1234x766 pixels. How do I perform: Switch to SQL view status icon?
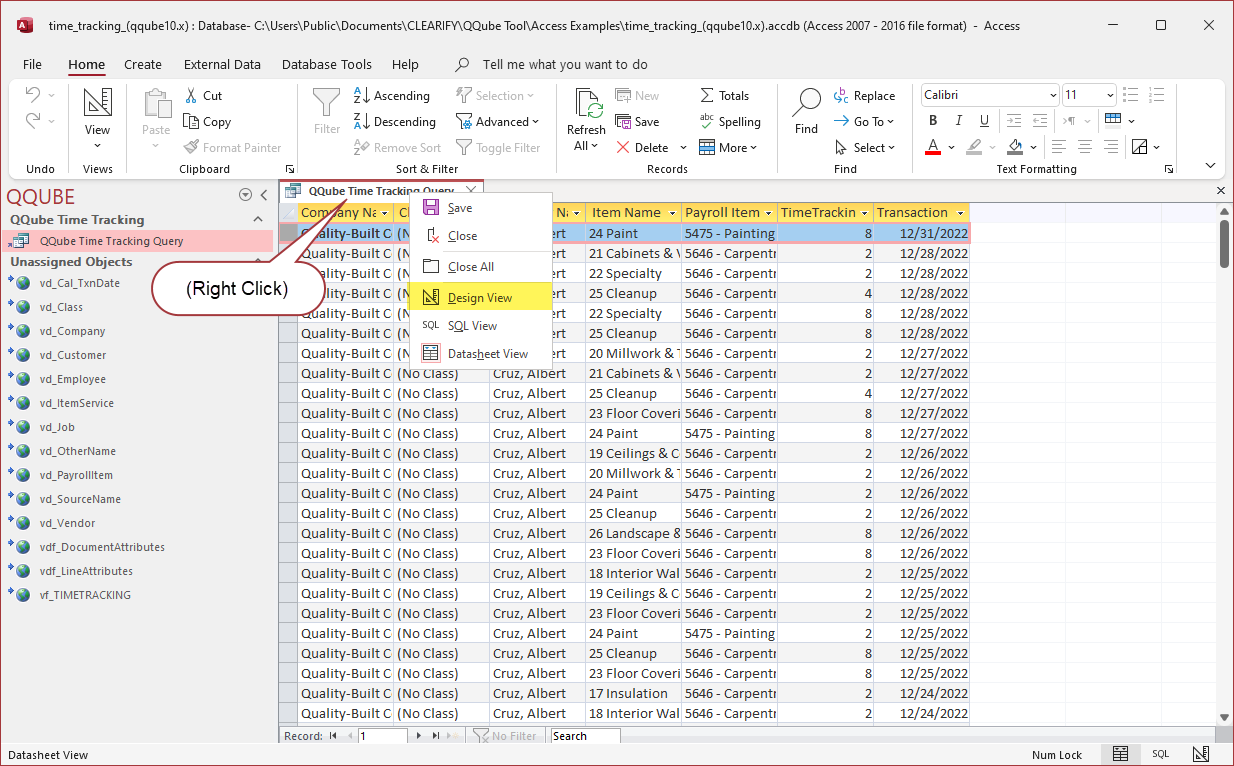coord(1160,754)
